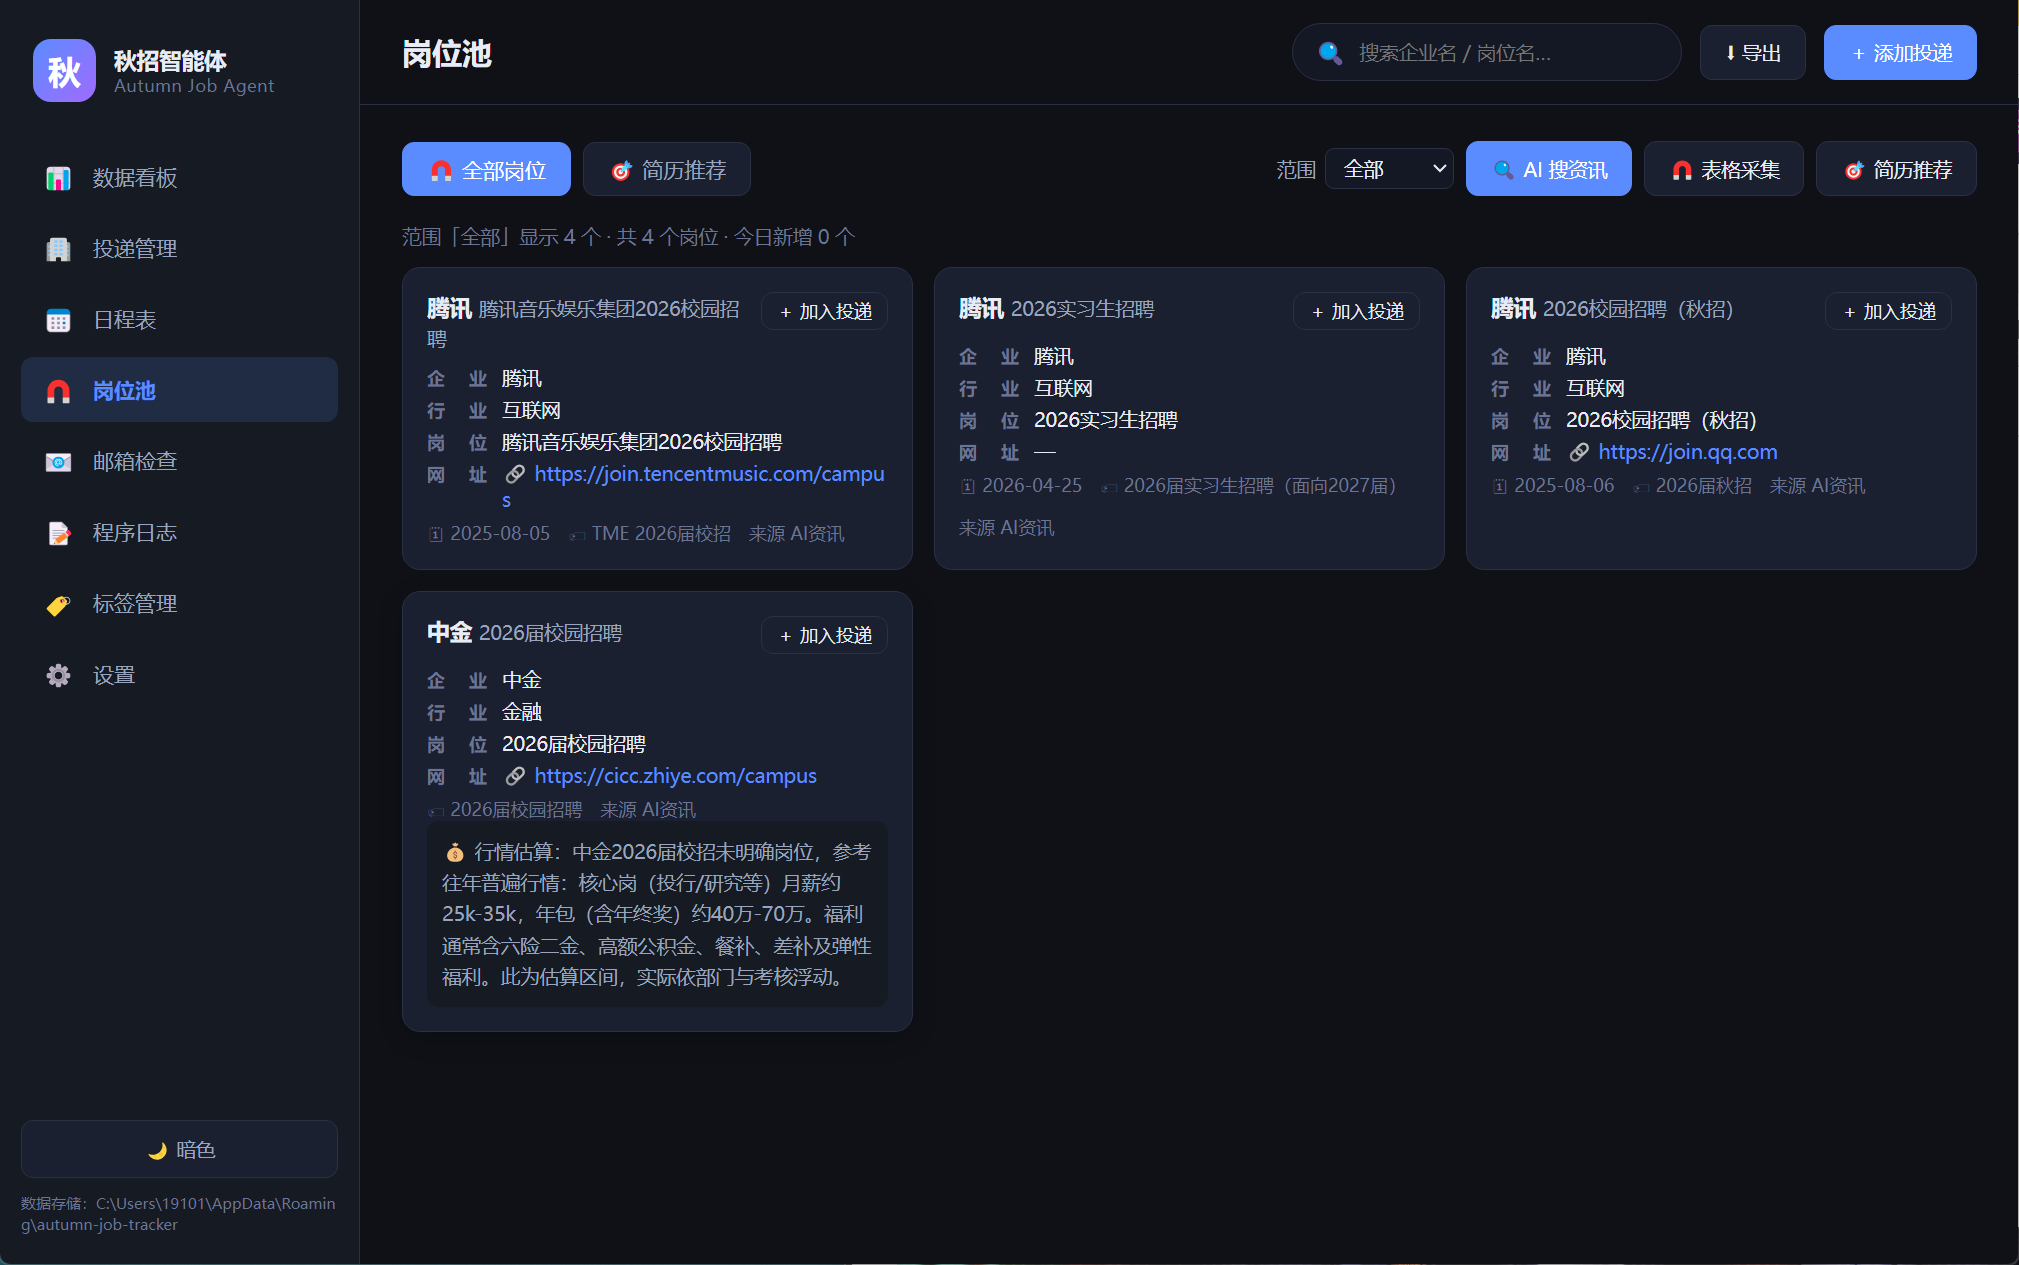Focus the 搜索企业名 / 岗位名 search field

click(x=1486, y=53)
